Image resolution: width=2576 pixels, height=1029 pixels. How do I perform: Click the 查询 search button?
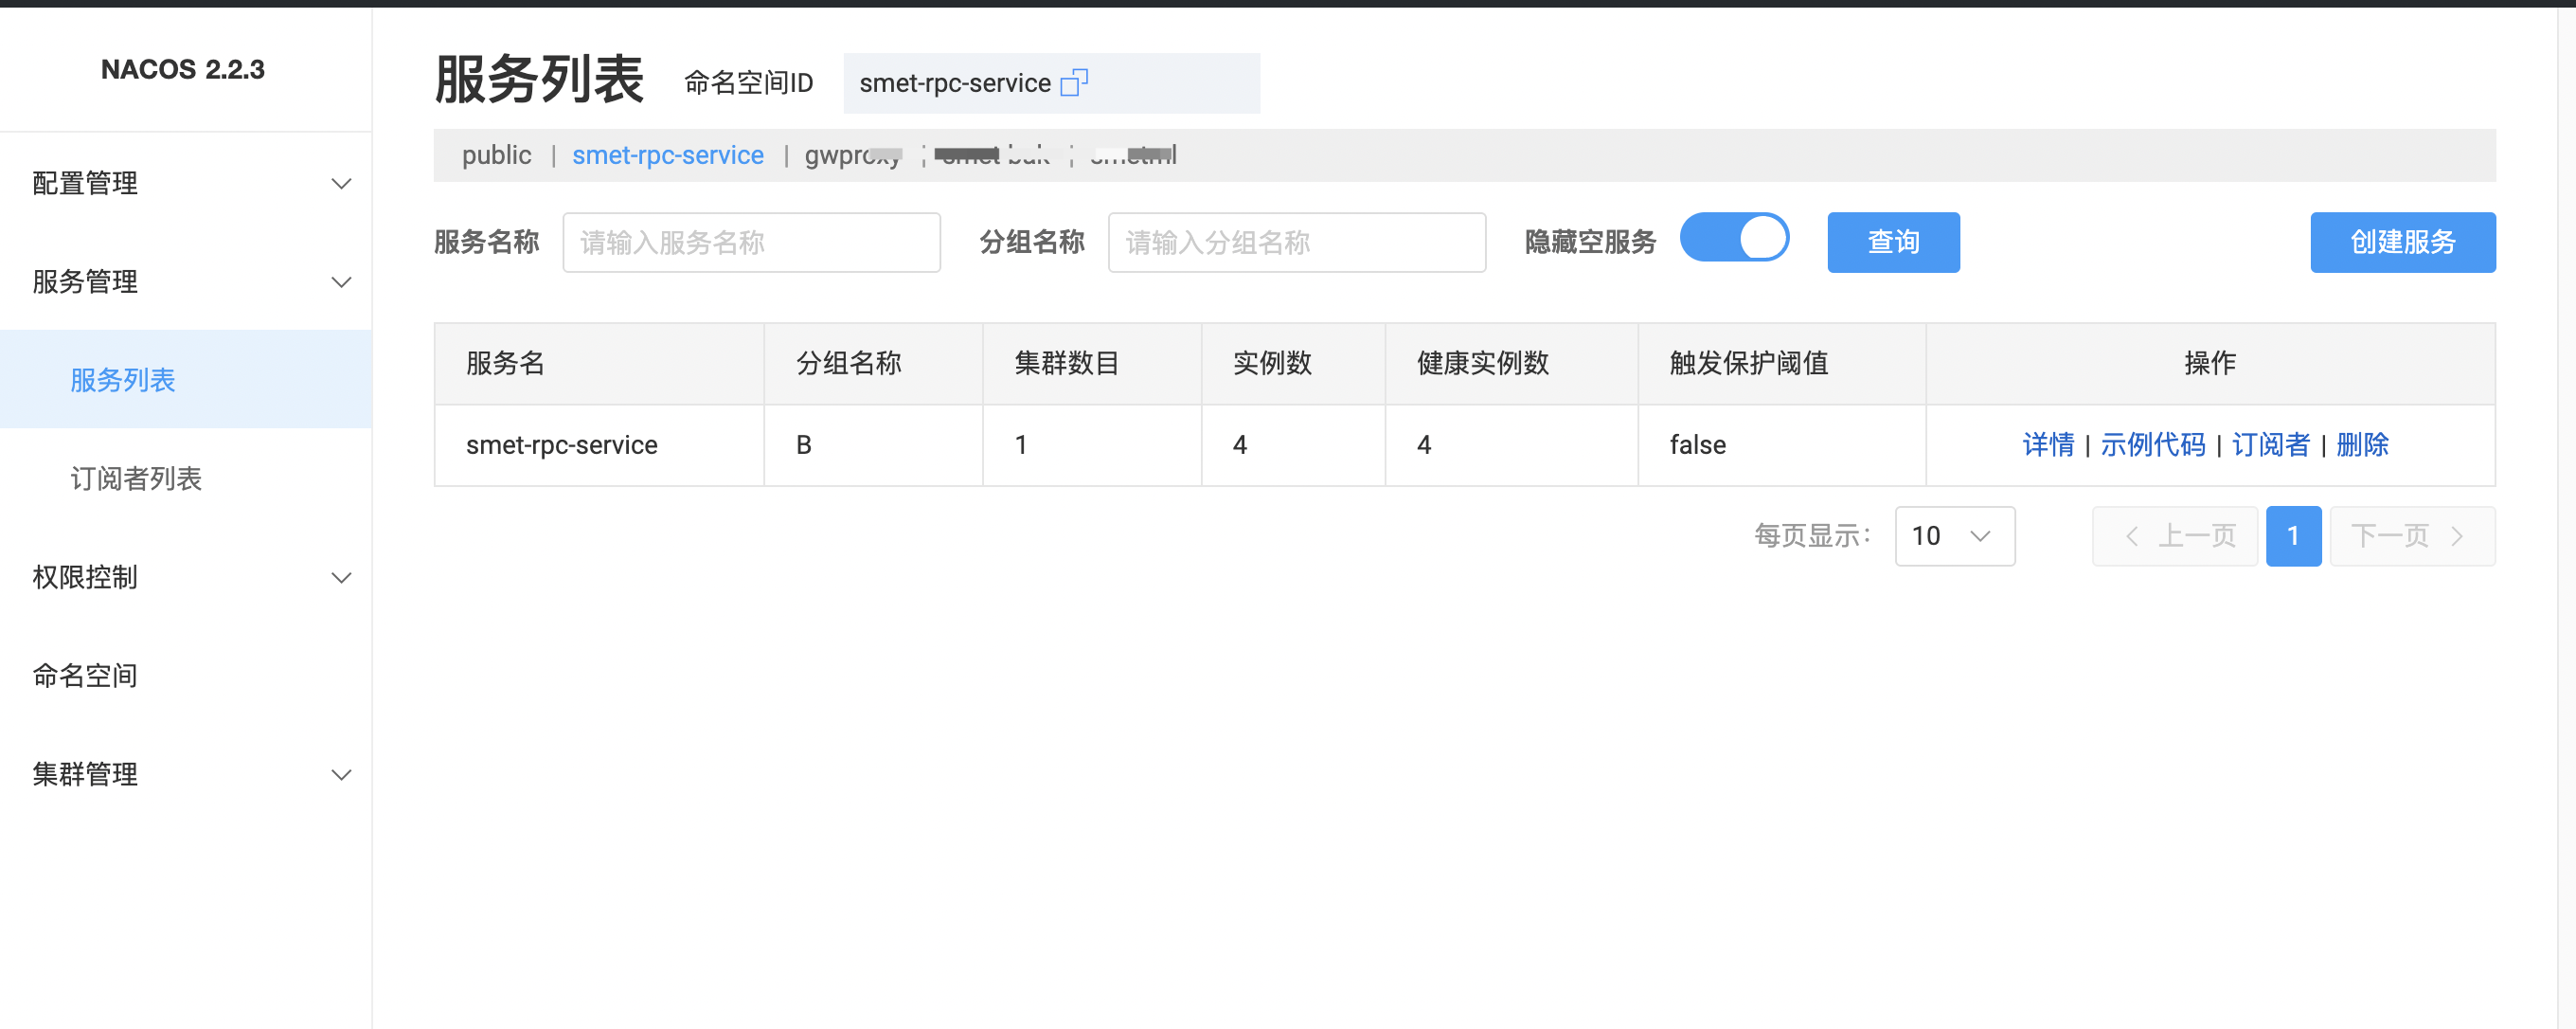pos(1893,242)
